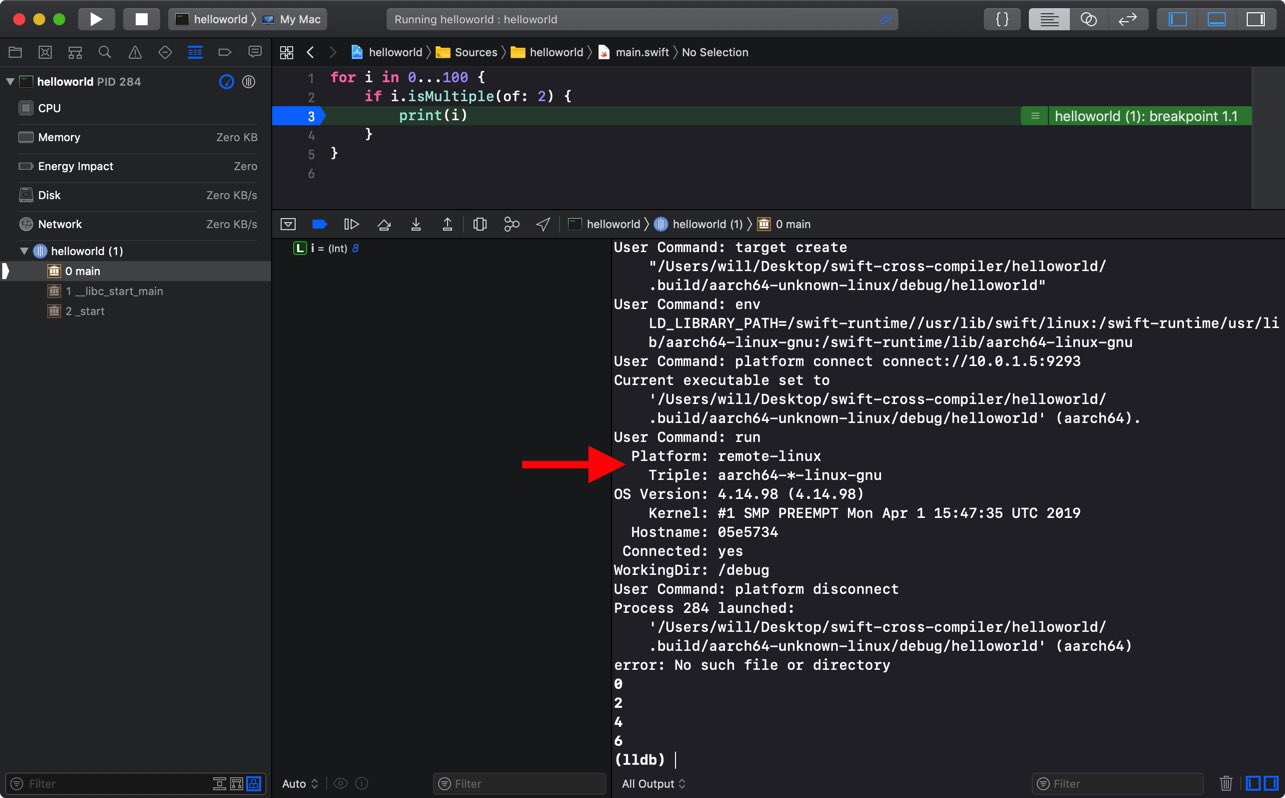Open the Debug Memory Graph icon

[x=511, y=224]
